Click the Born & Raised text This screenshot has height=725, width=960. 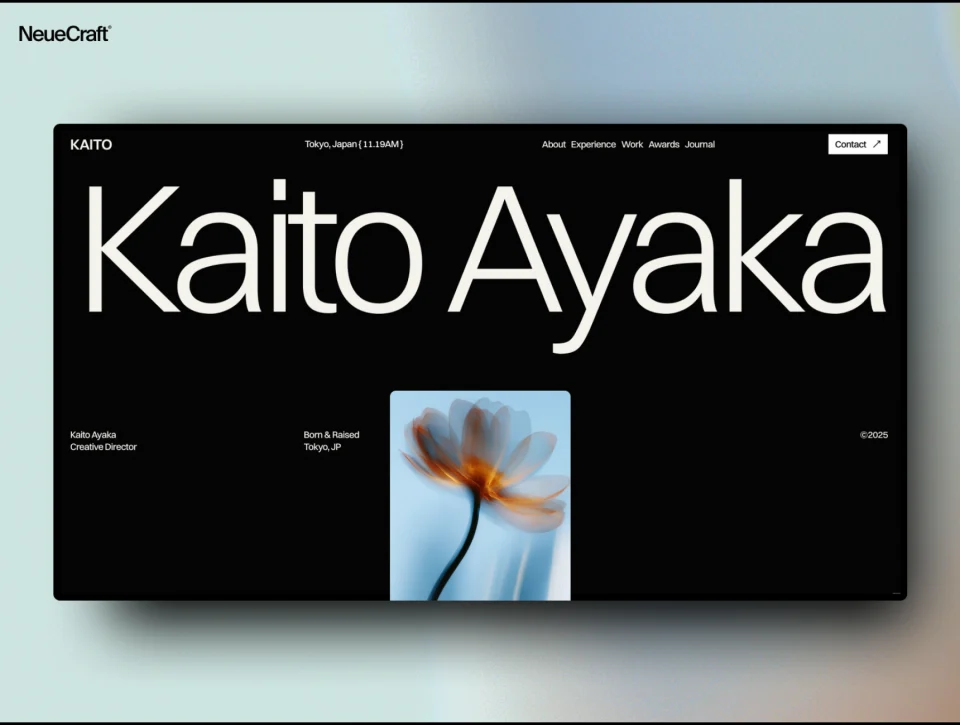pos(331,435)
